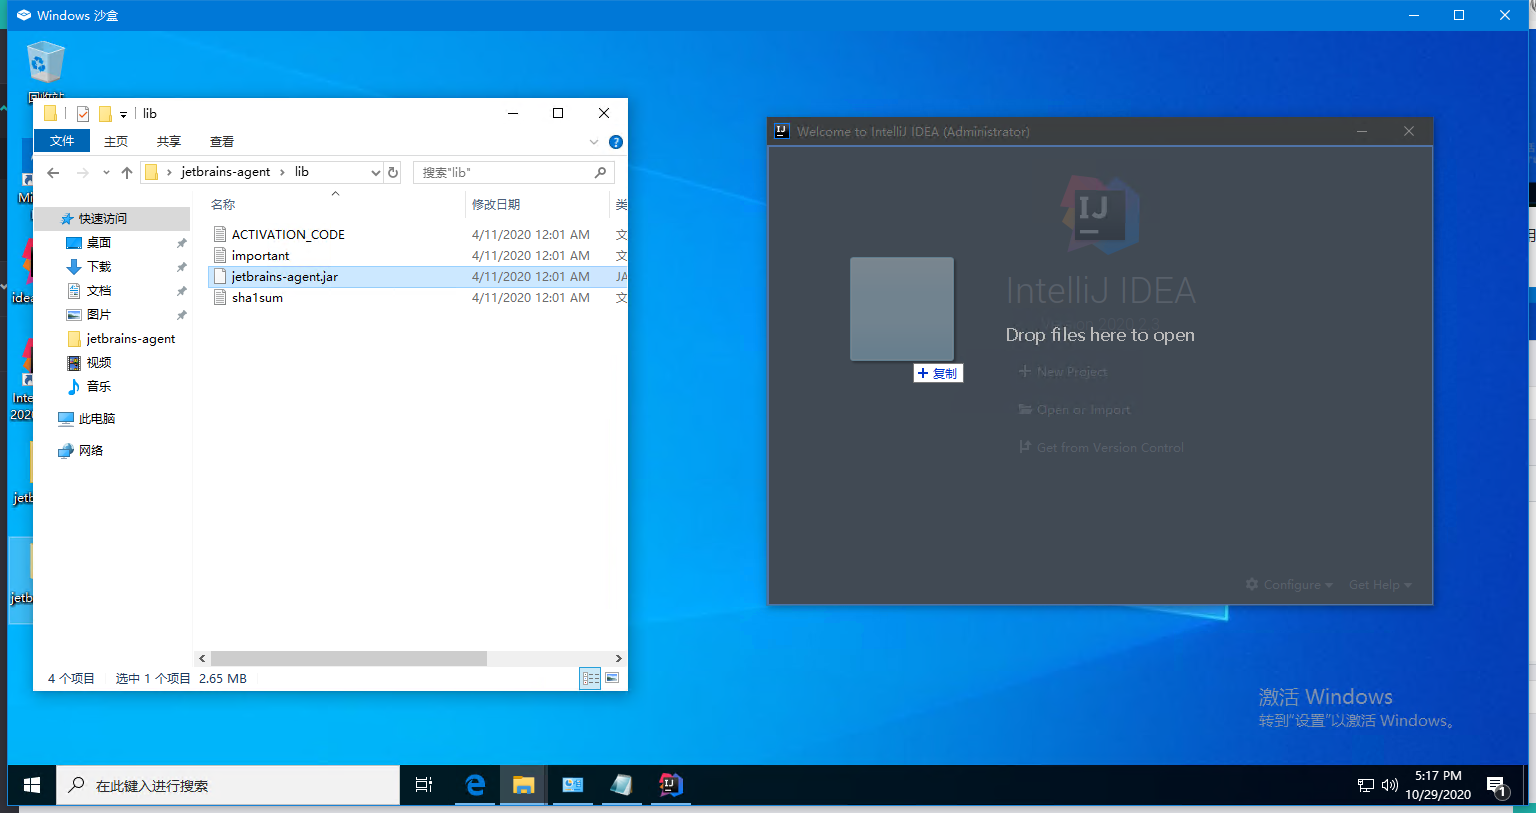Open the 文件 ribbon tab

click(62, 141)
